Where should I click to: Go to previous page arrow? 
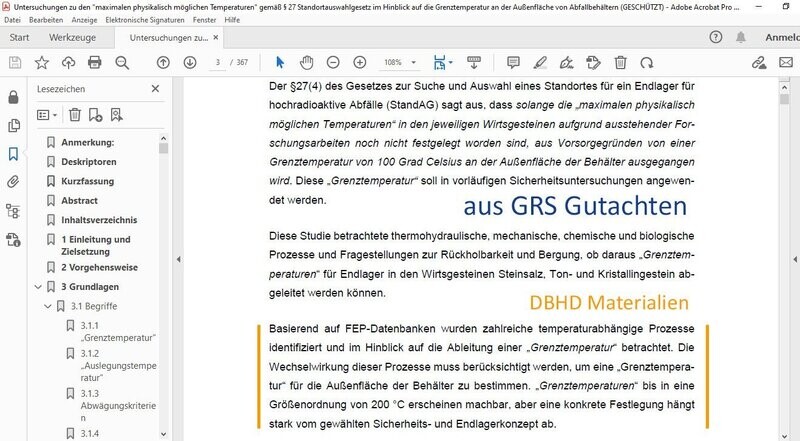coord(163,62)
